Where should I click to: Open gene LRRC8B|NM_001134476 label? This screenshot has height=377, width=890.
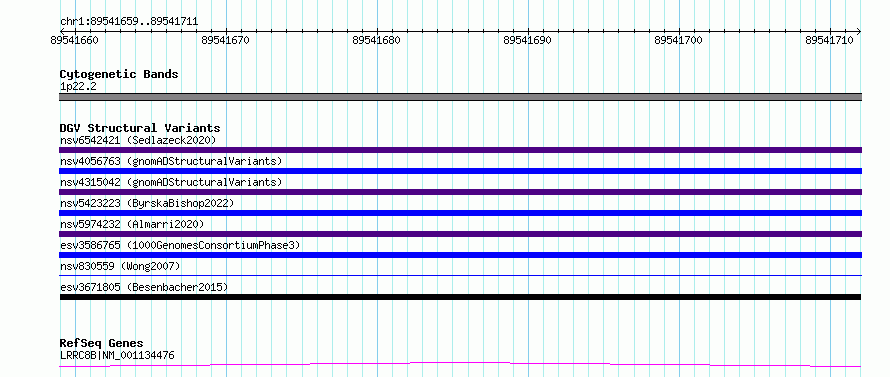click(117, 355)
